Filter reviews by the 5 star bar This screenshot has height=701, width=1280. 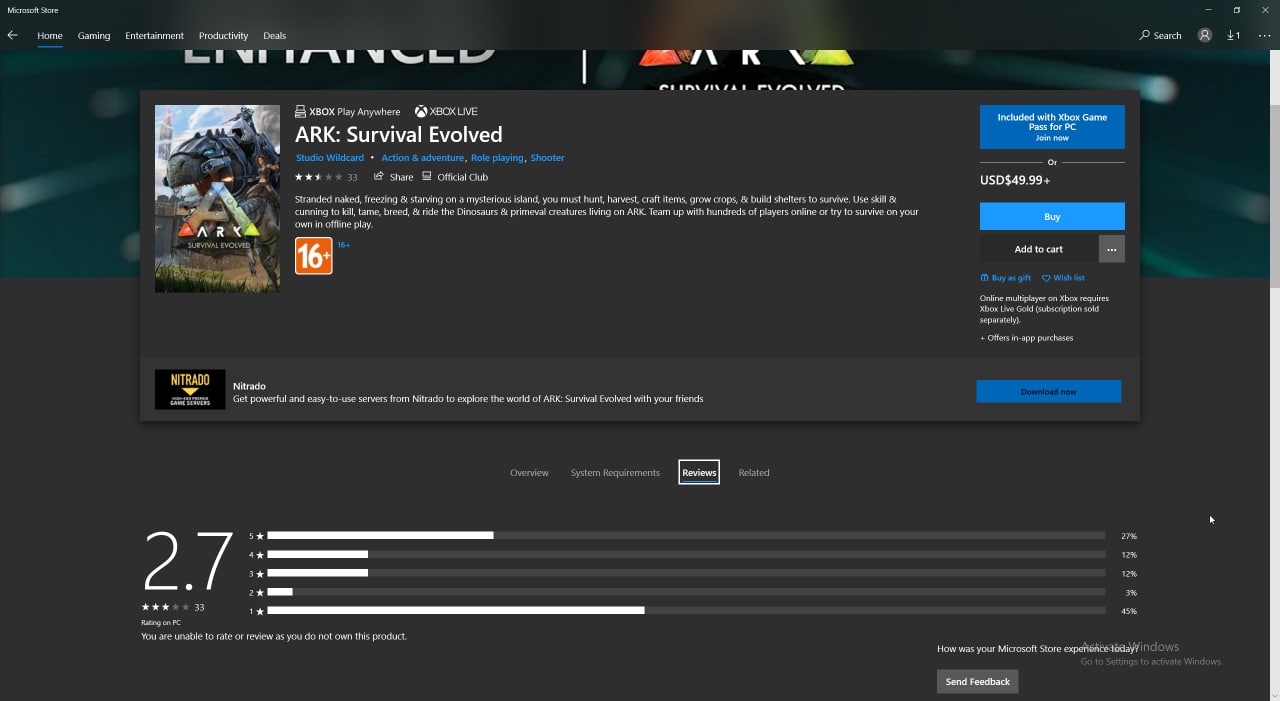pos(685,536)
